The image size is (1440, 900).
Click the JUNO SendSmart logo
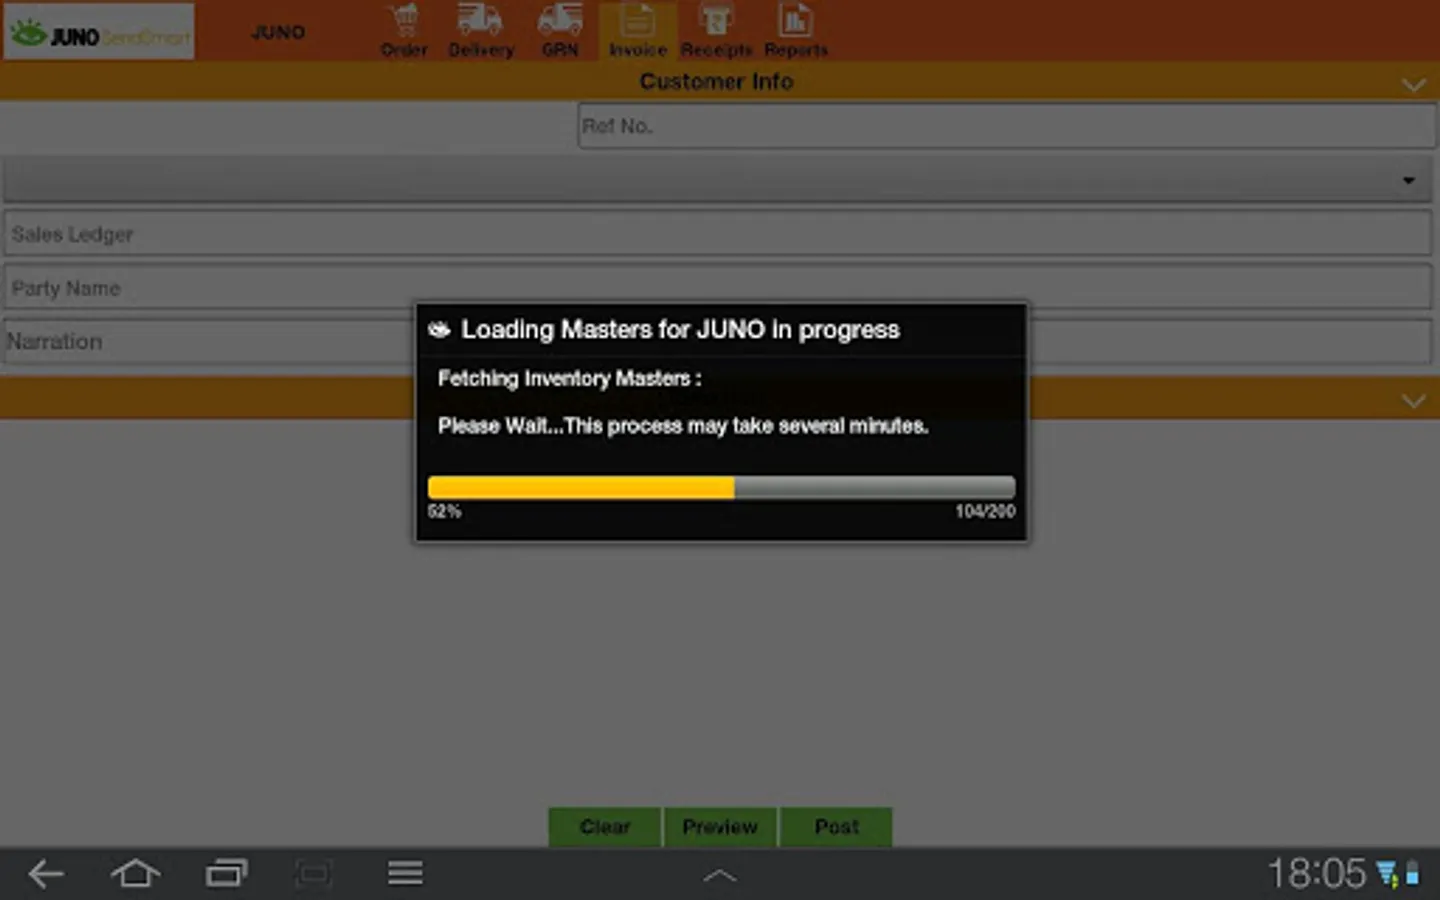pos(99,33)
